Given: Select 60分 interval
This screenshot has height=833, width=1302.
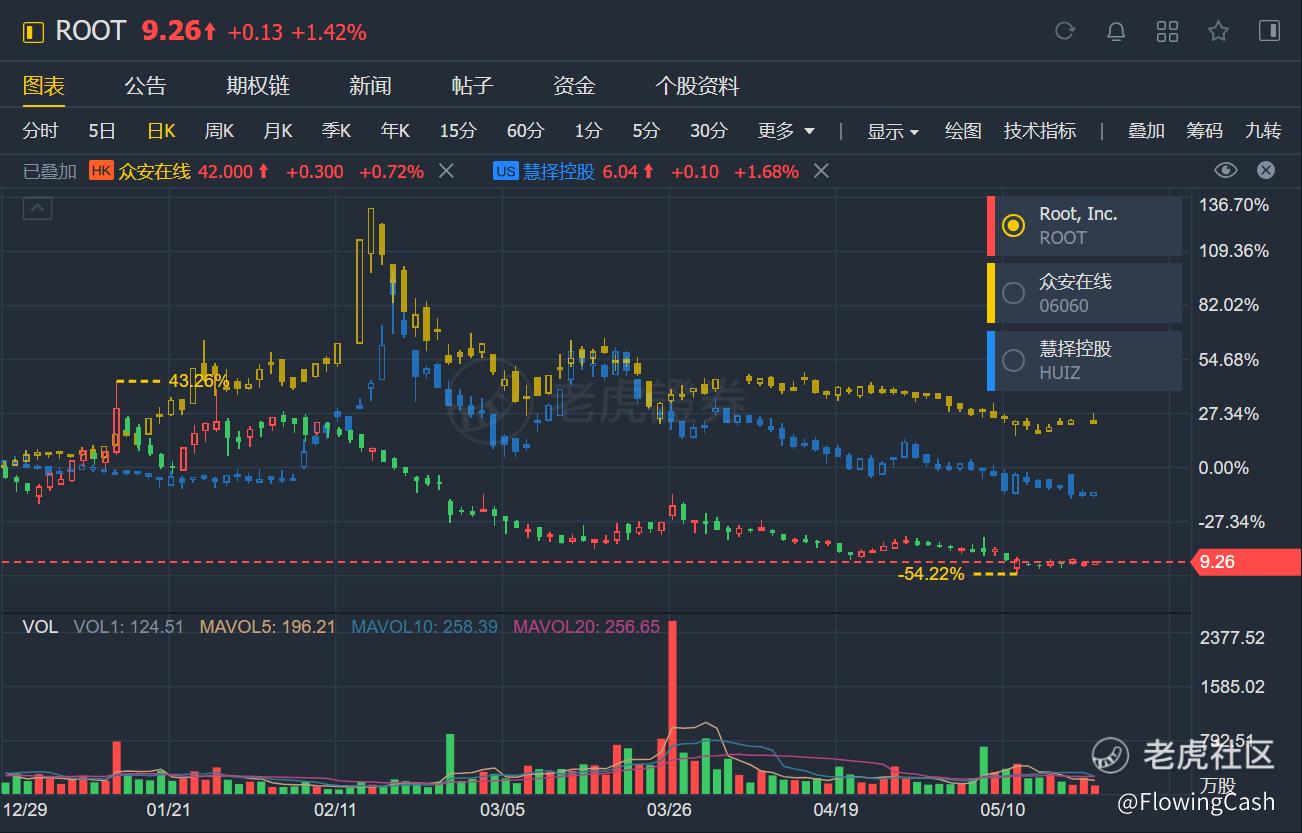Looking at the screenshot, I should (526, 131).
